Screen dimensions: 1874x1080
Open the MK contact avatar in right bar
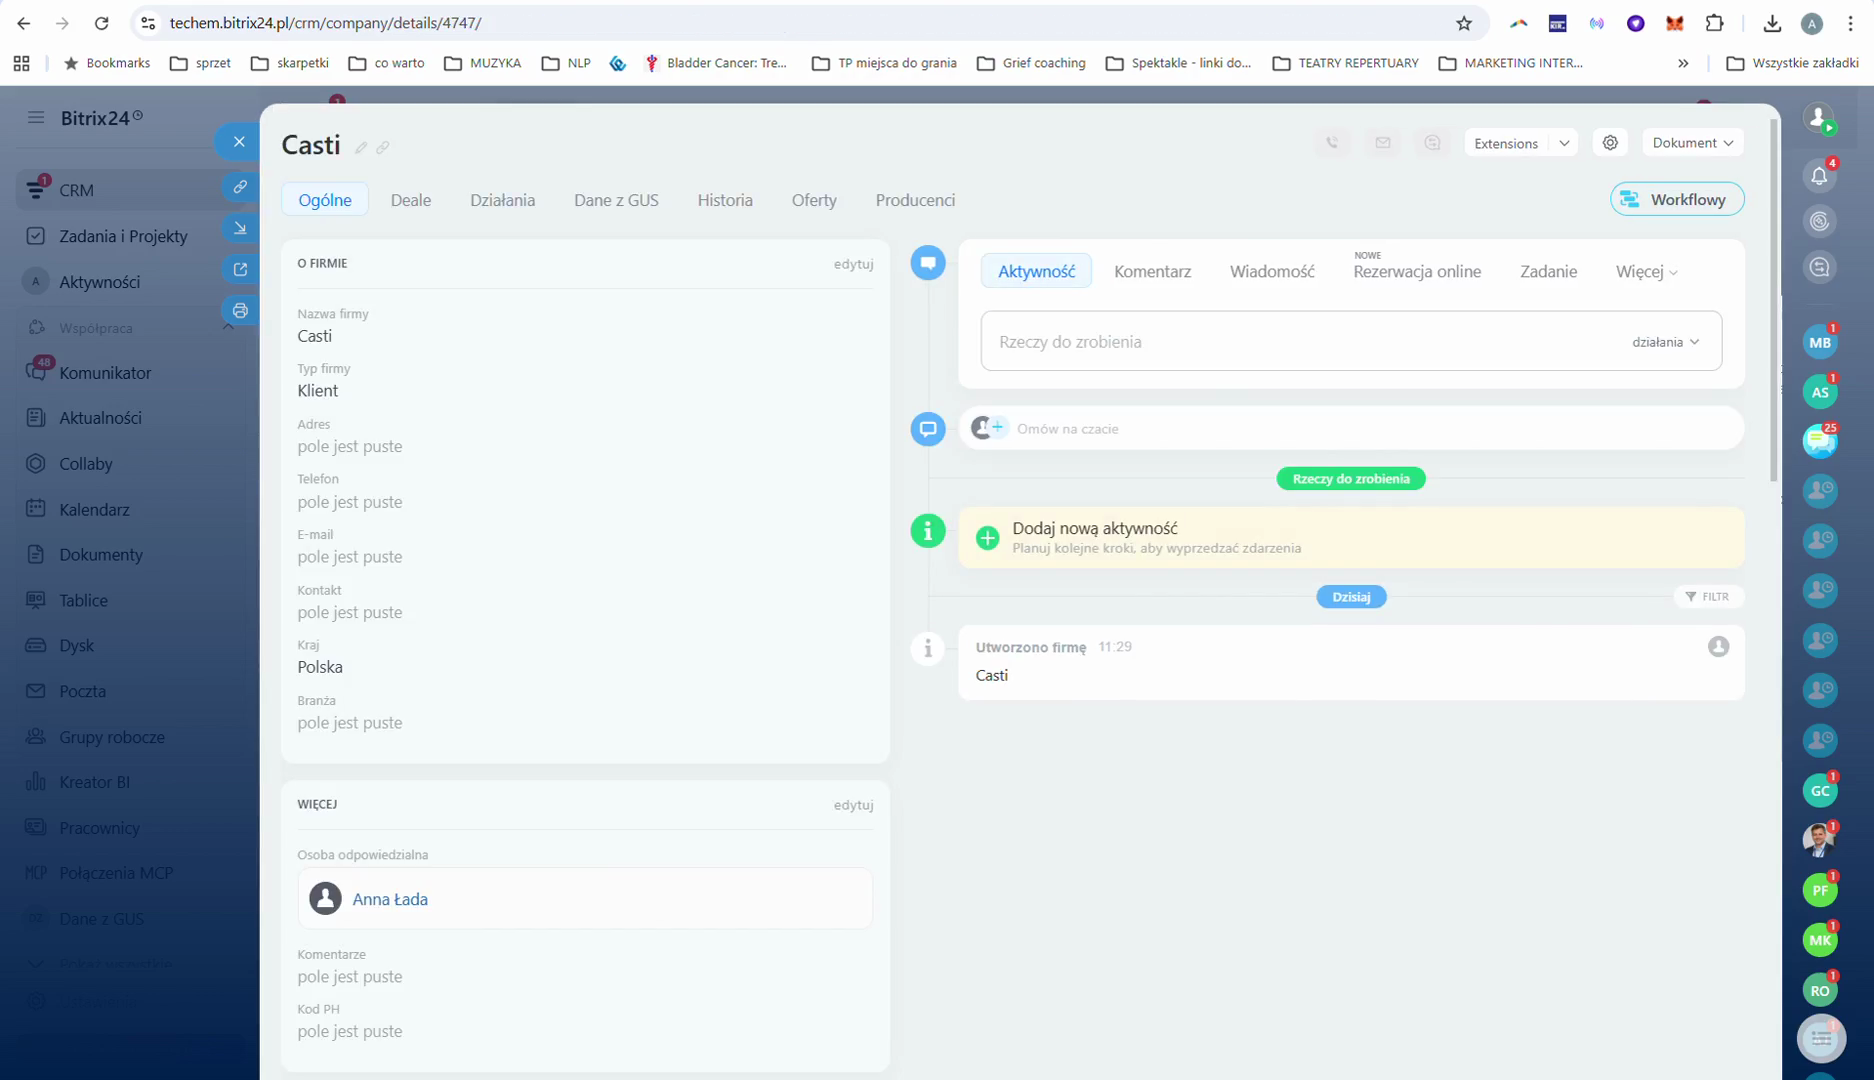pyautogui.click(x=1819, y=940)
